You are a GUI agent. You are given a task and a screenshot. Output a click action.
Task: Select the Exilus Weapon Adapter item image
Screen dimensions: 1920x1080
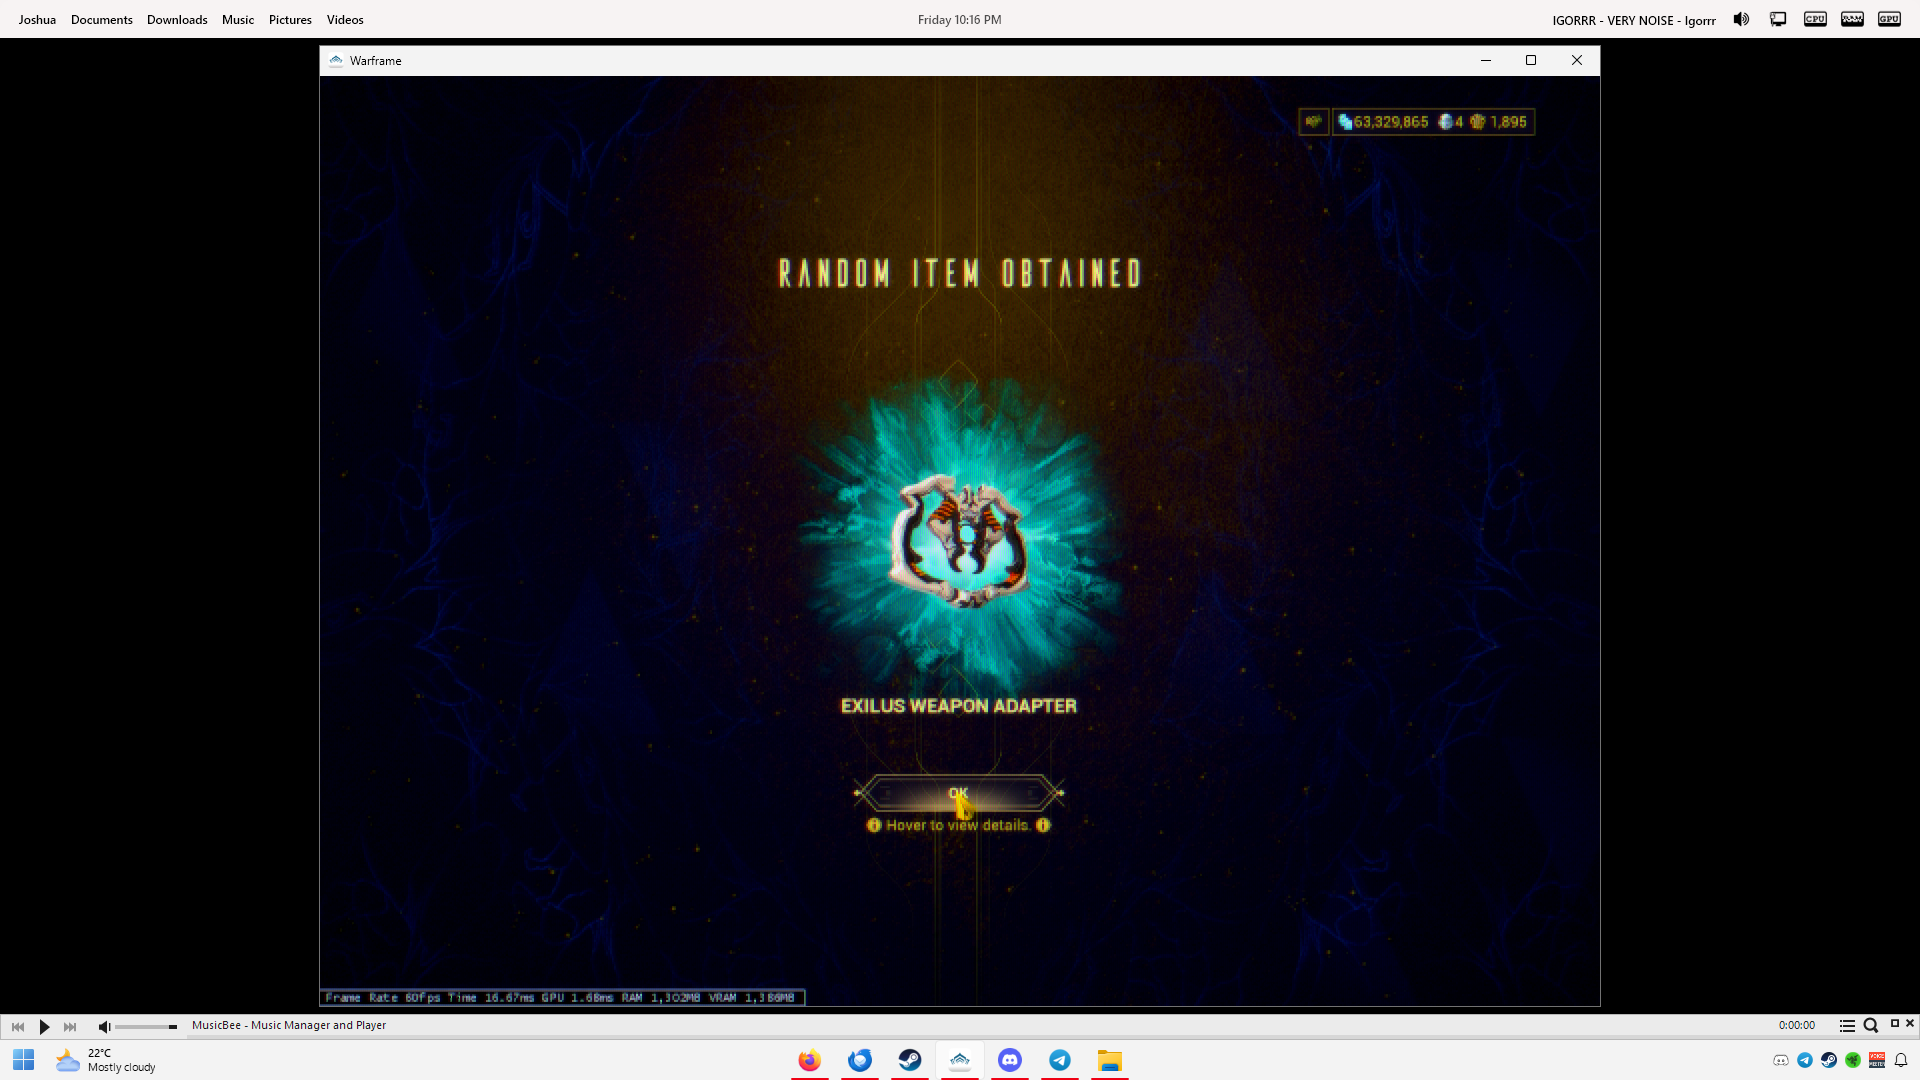[x=958, y=541]
